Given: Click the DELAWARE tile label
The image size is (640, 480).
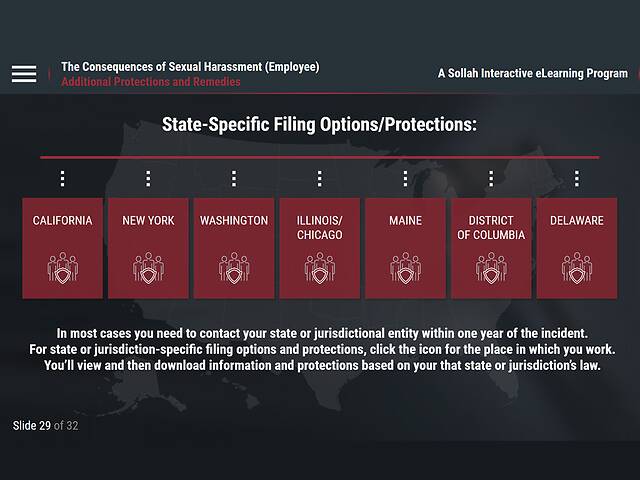Looking at the screenshot, I should point(577,220).
